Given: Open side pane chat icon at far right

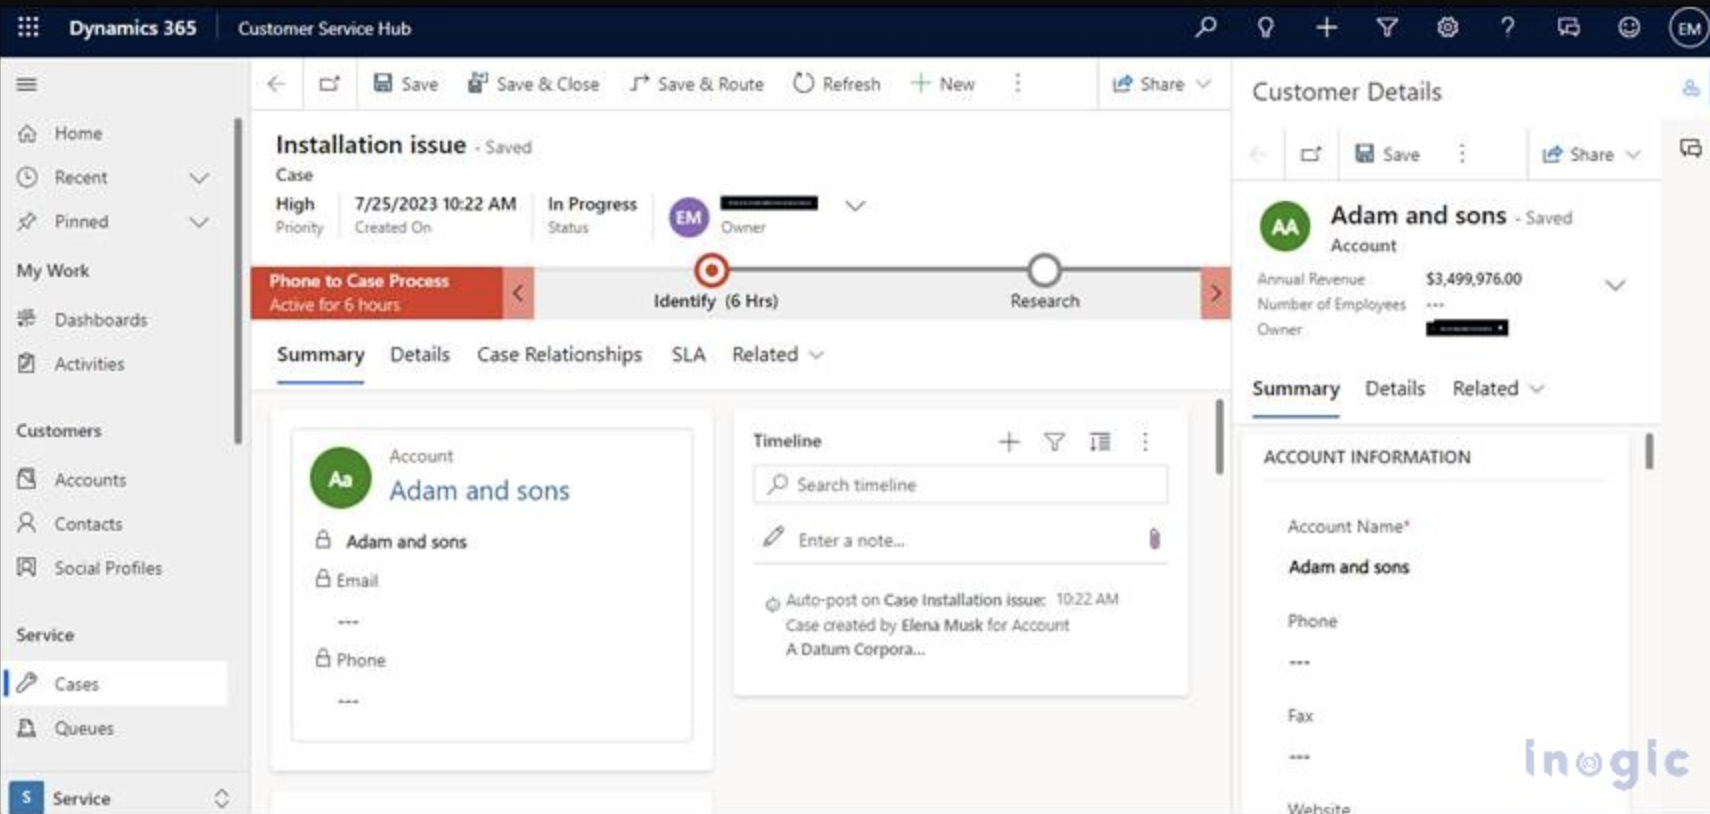Looking at the screenshot, I should point(1690,149).
